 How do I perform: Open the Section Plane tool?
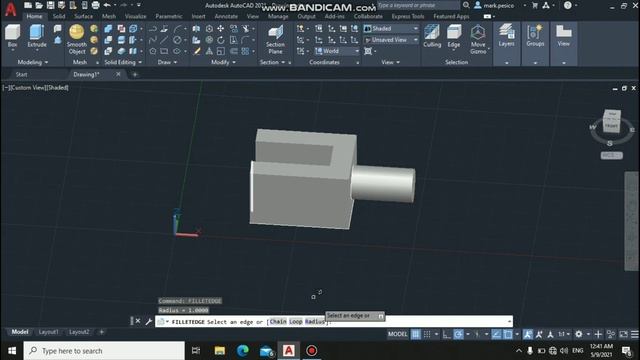point(276,39)
